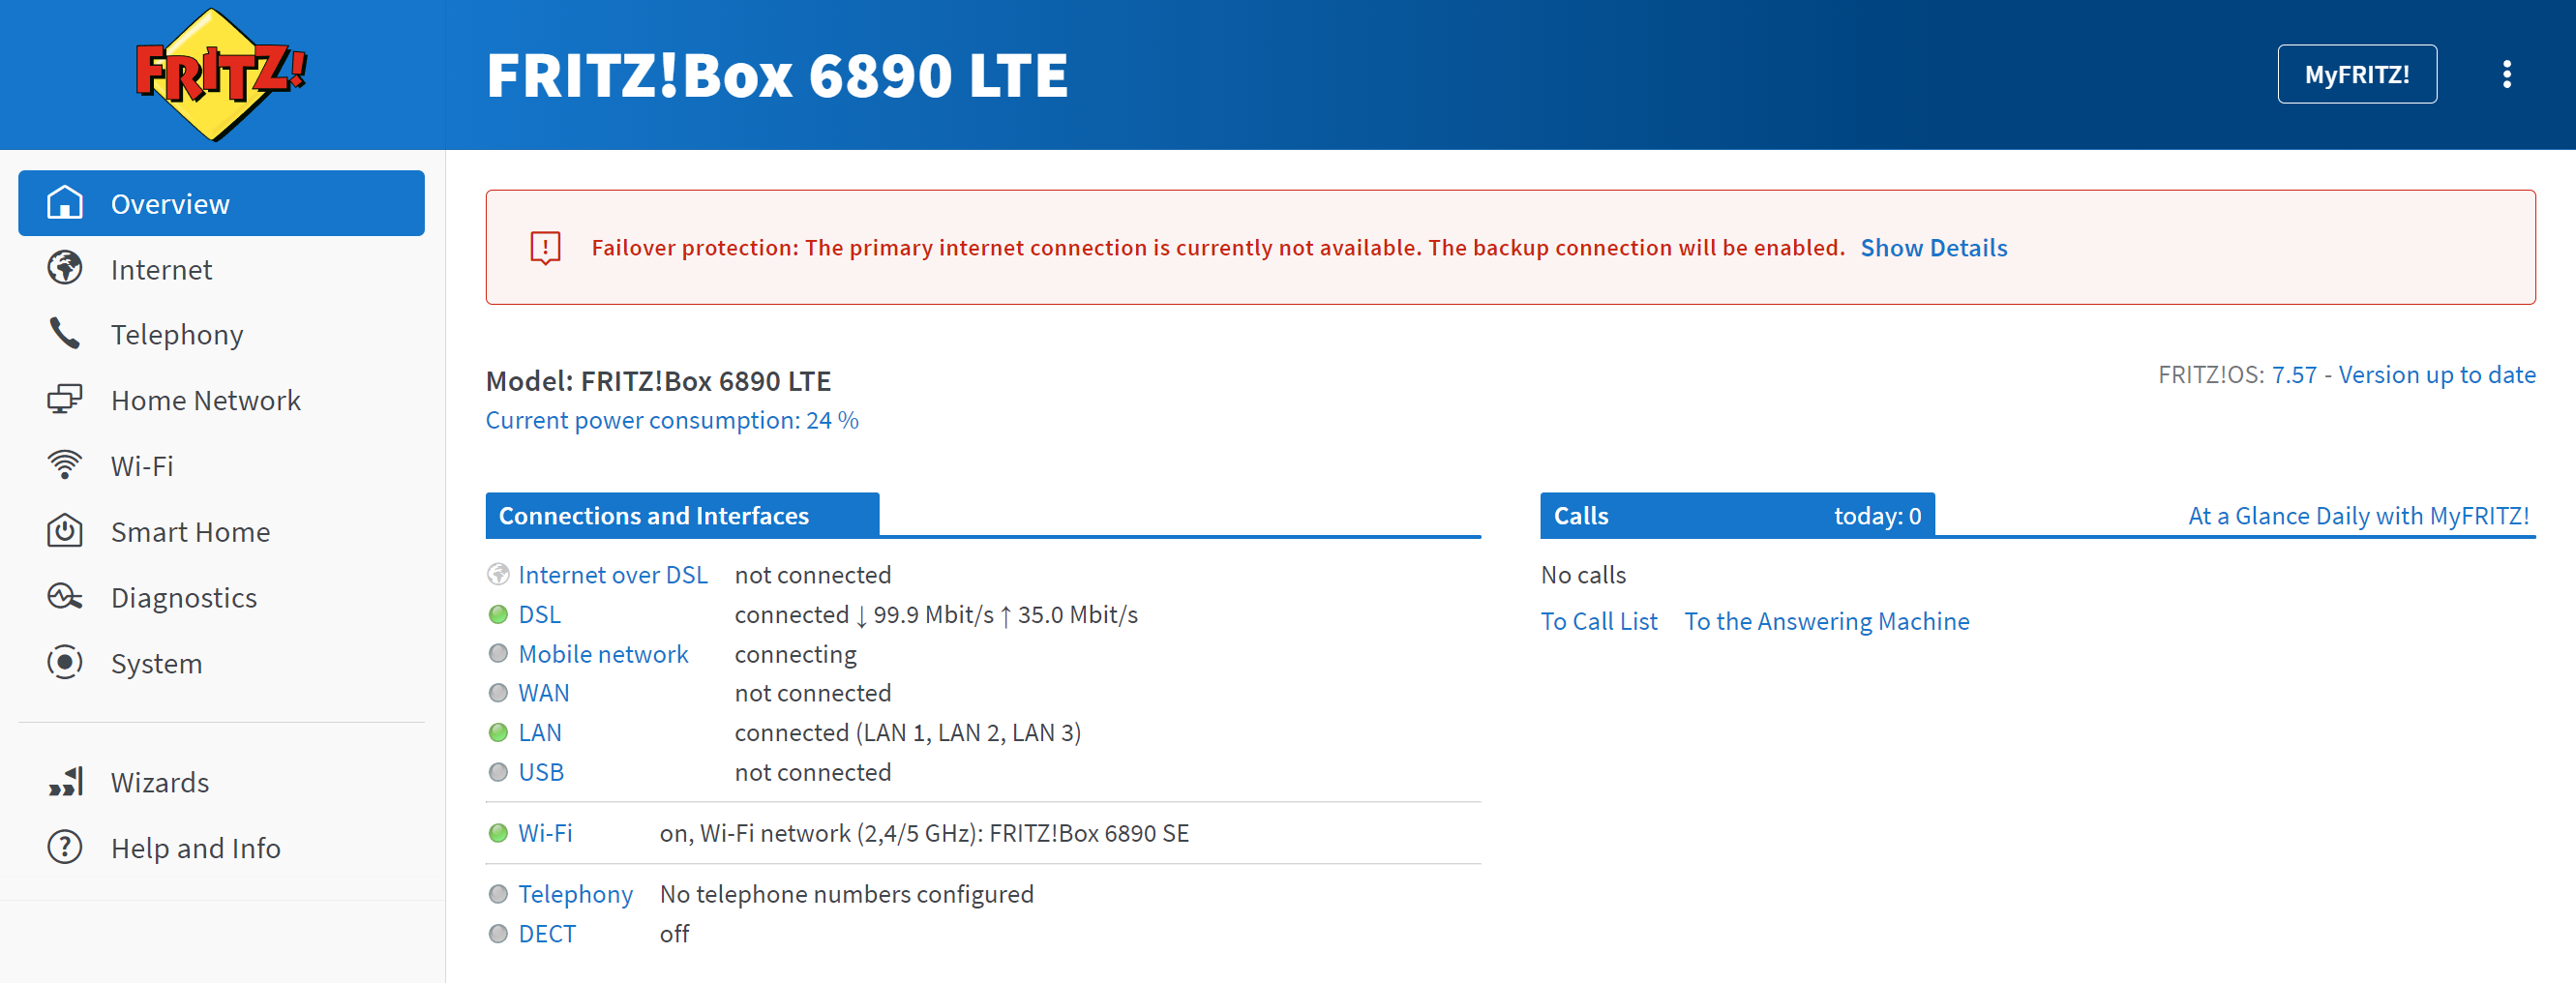Select Overview in the sidebar
The image size is (2576, 983).
[x=221, y=203]
